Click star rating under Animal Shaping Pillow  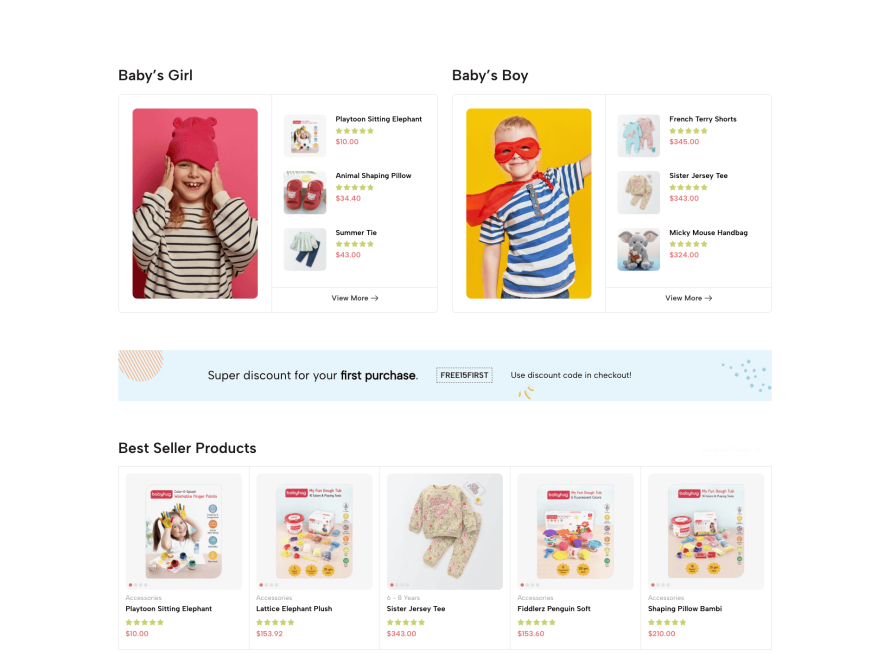[354, 187]
